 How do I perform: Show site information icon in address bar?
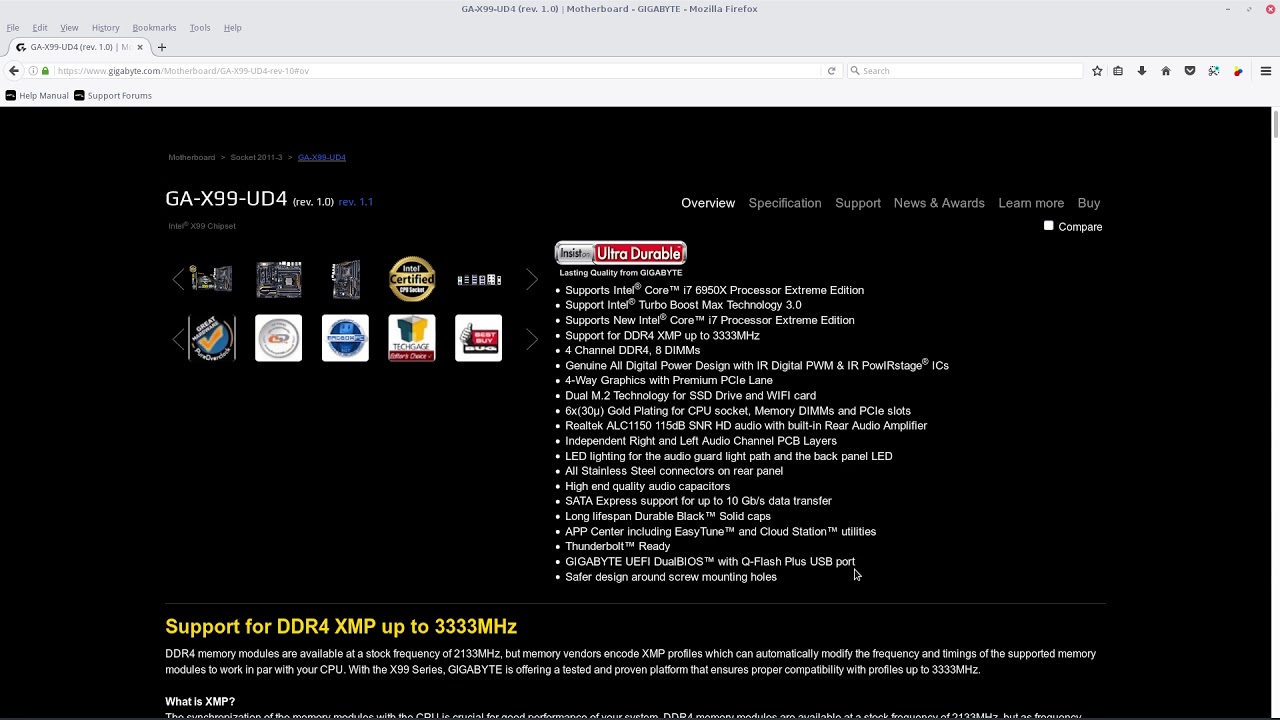[x=33, y=71]
